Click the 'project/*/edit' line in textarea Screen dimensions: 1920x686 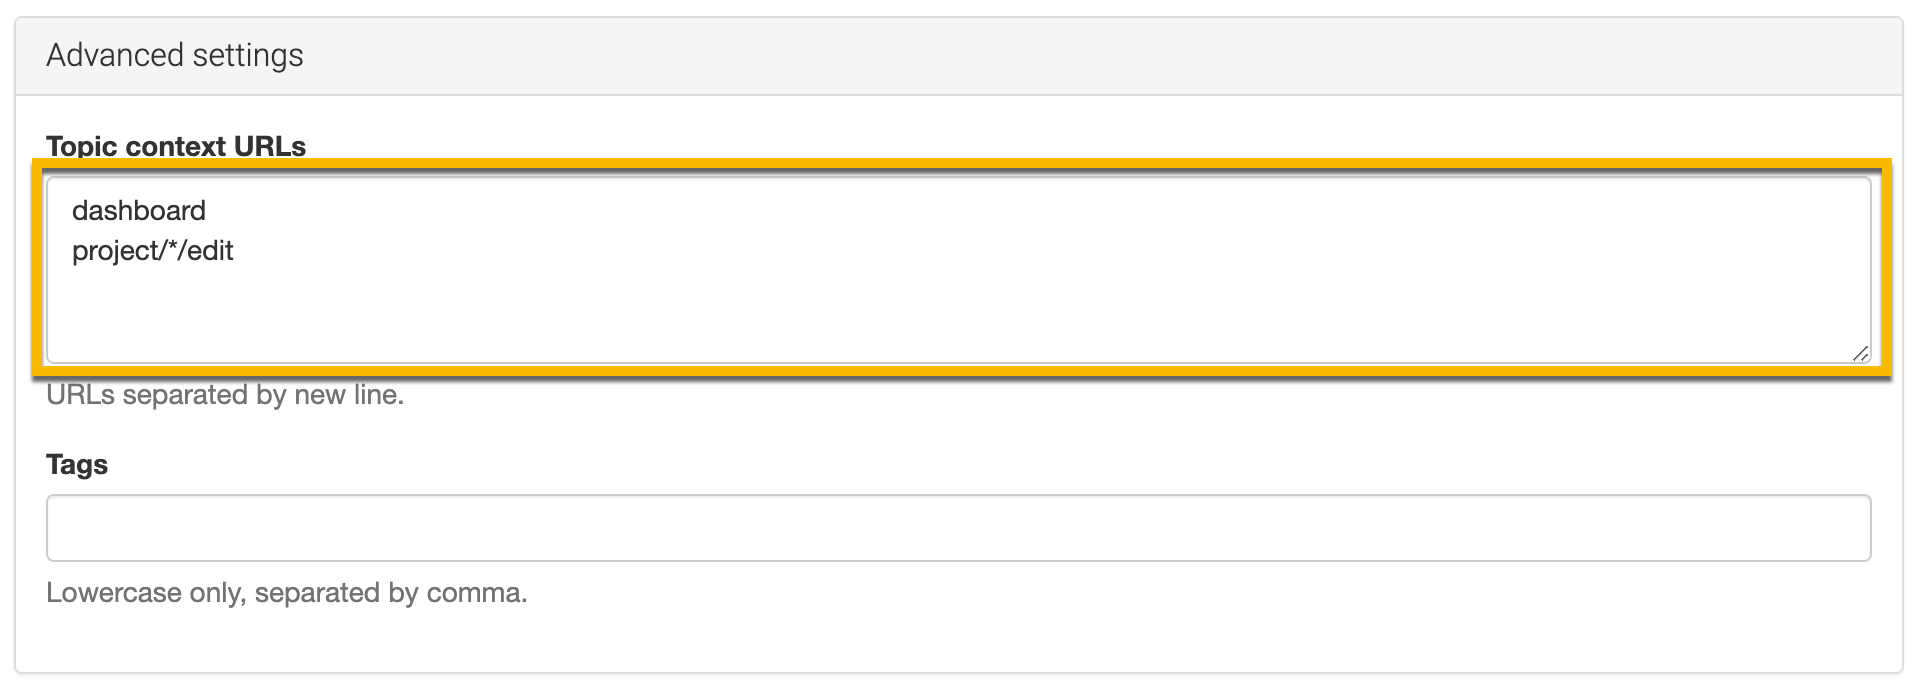point(152,251)
